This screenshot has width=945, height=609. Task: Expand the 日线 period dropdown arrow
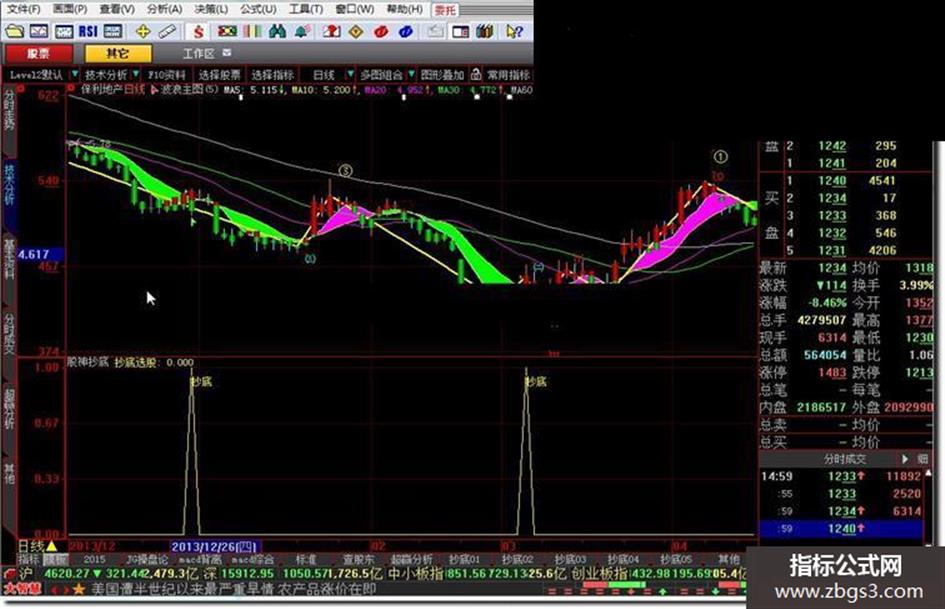pos(350,74)
